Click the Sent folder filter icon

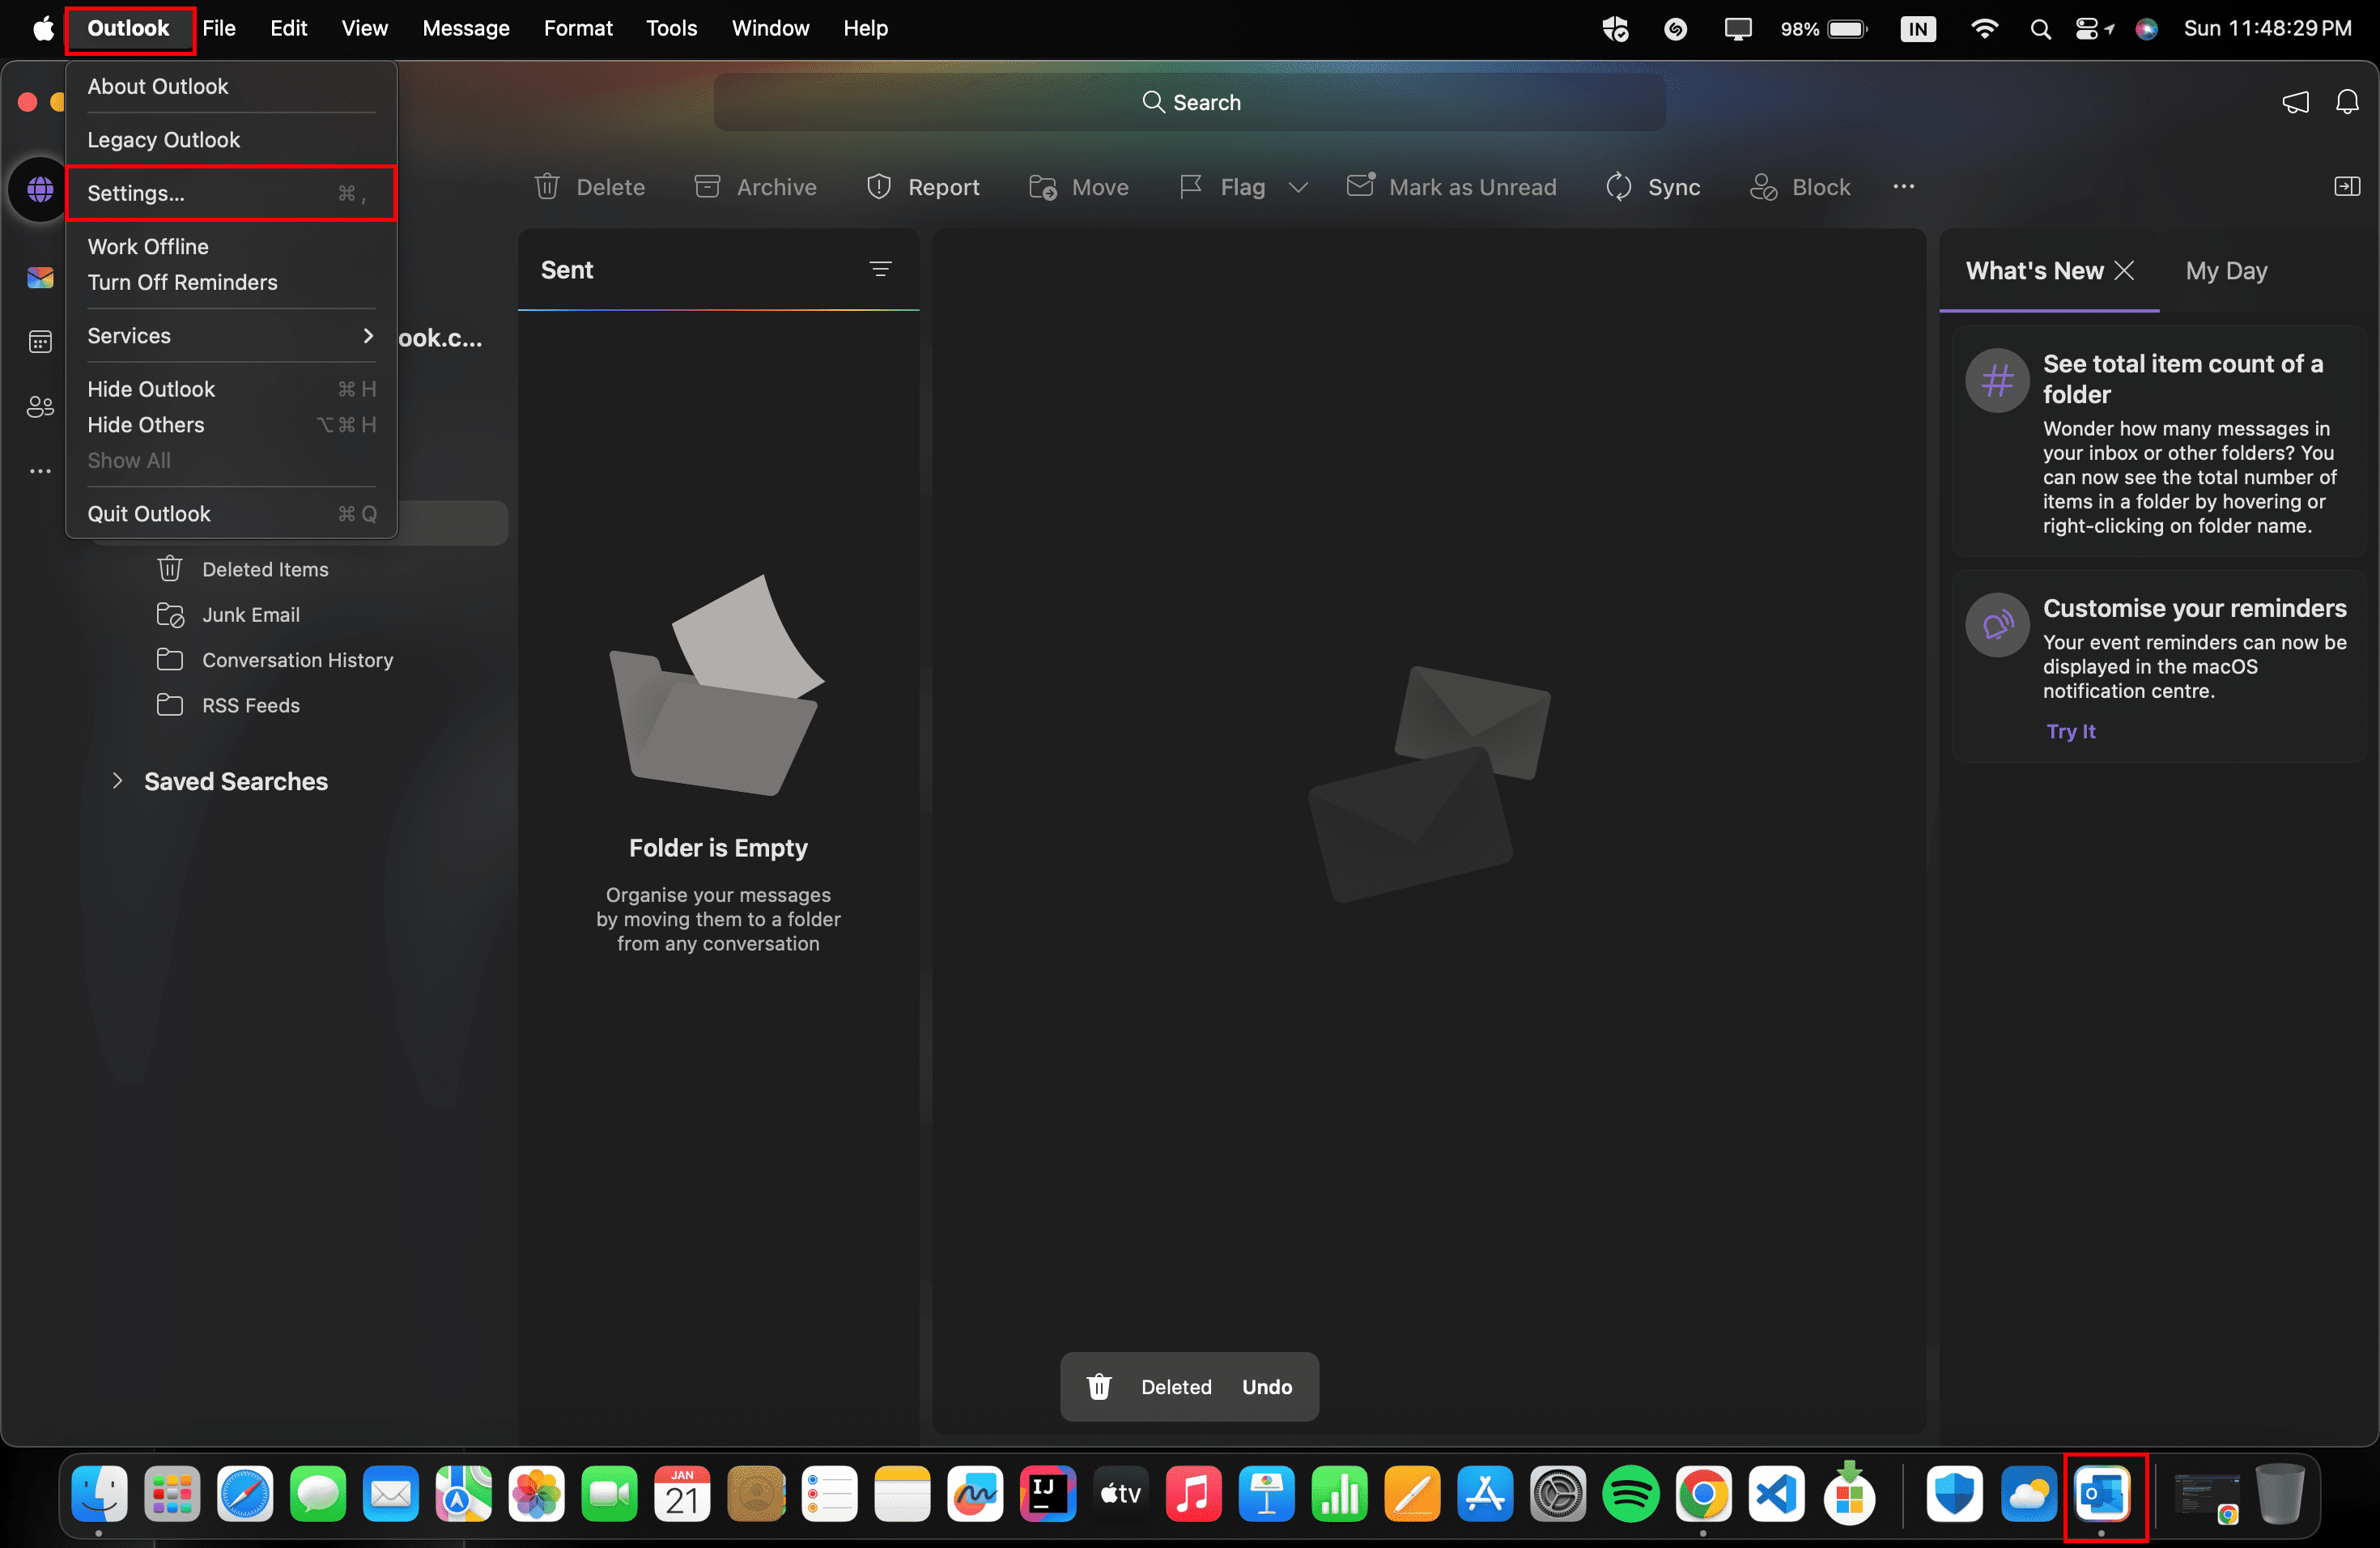[880, 269]
